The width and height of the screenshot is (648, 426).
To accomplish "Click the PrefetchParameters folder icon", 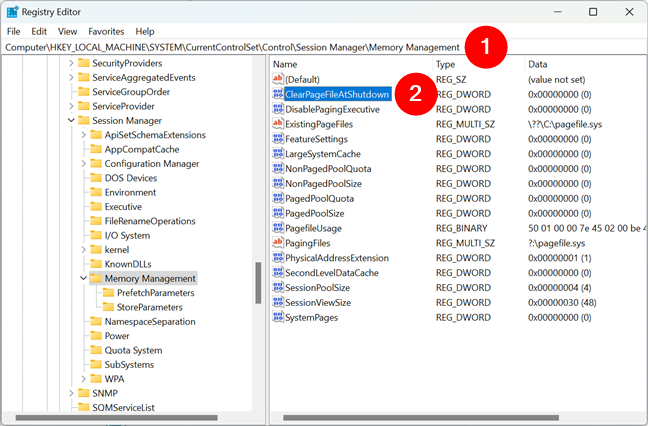I will [x=109, y=293].
